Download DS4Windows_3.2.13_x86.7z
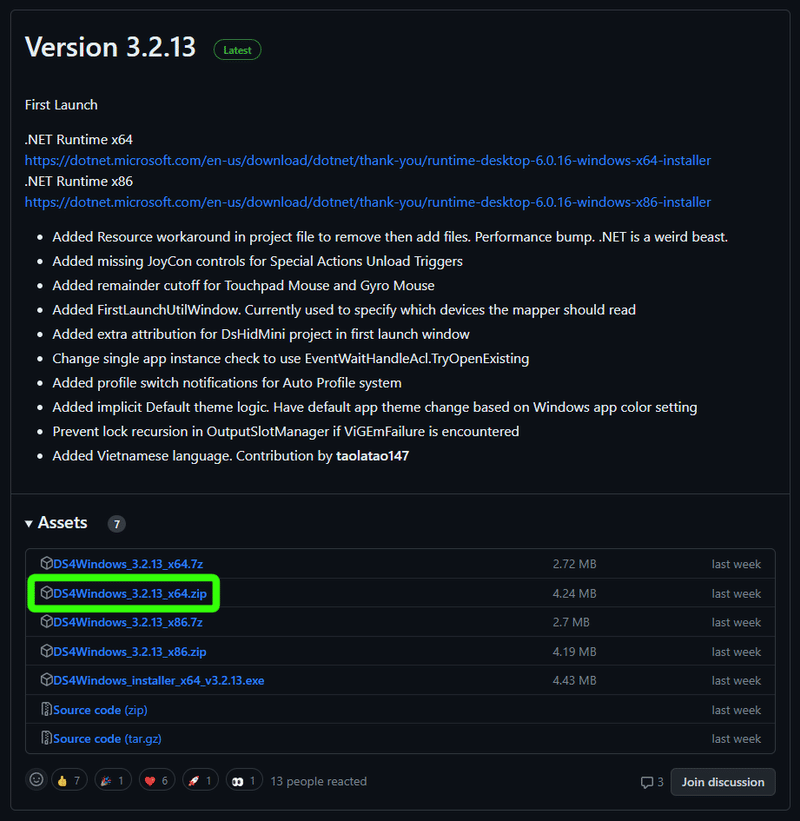 point(128,622)
